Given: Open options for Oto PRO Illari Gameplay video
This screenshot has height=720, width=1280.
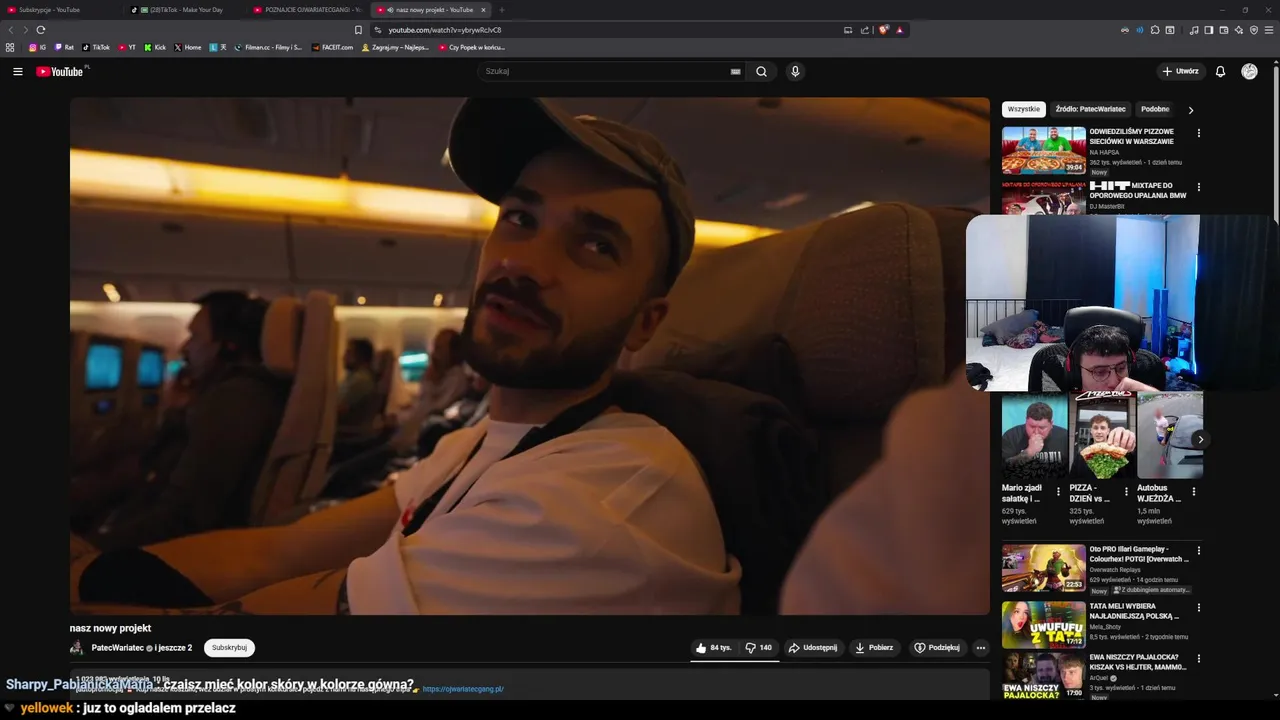Looking at the screenshot, I should pyautogui.click(x=1199, y=550).
